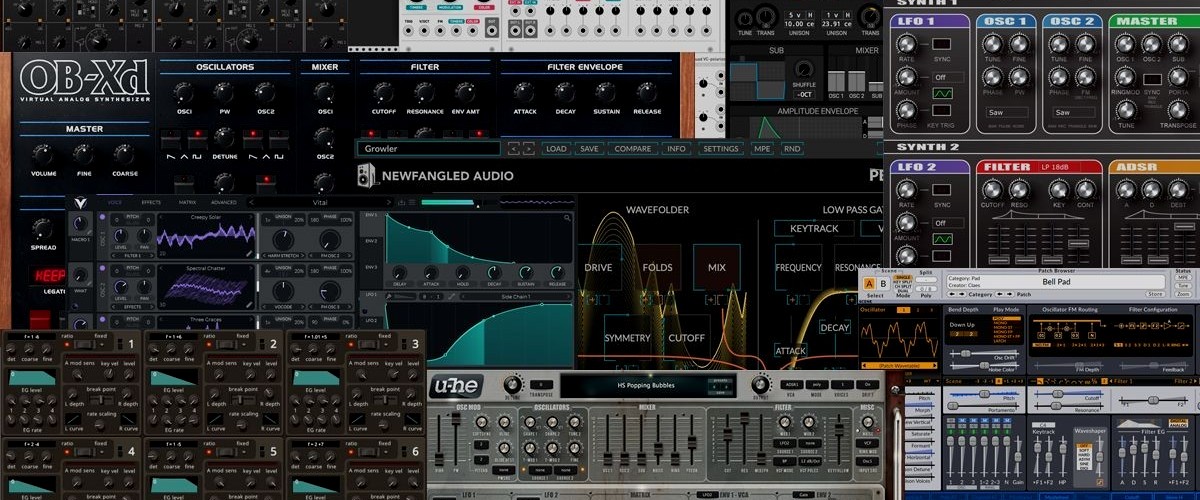Switch to Vital Advanced tab
The height and width of the screenshot is (500, 1200).
pyautogui.click(x=224, y=202)
